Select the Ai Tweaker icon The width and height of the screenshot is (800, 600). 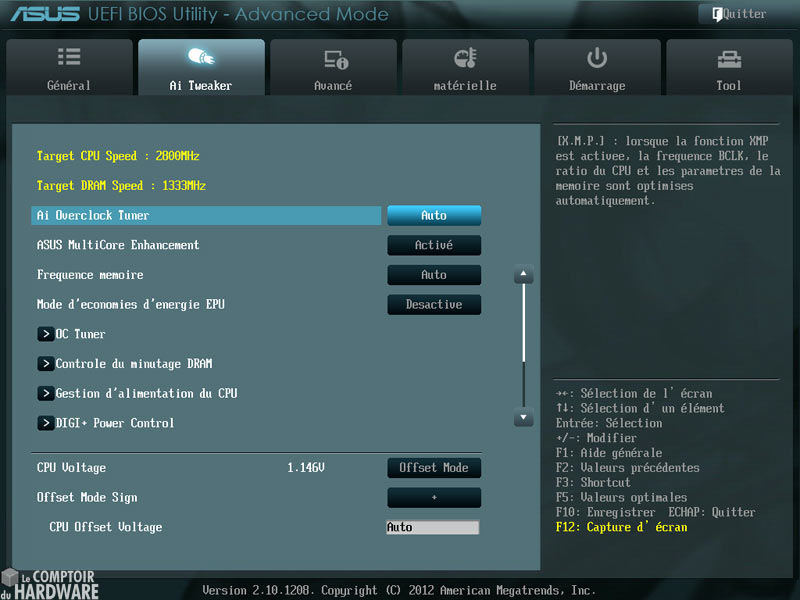(x=201, y=58)
